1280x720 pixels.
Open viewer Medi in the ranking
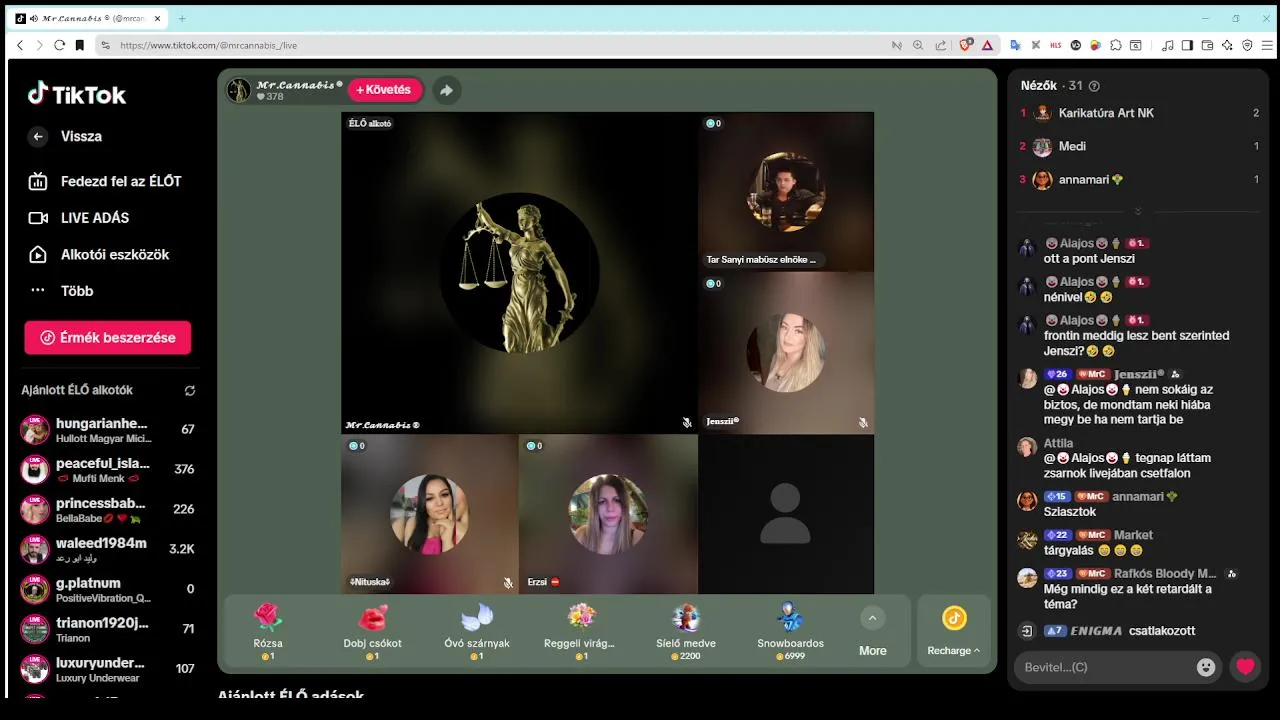1138,146
